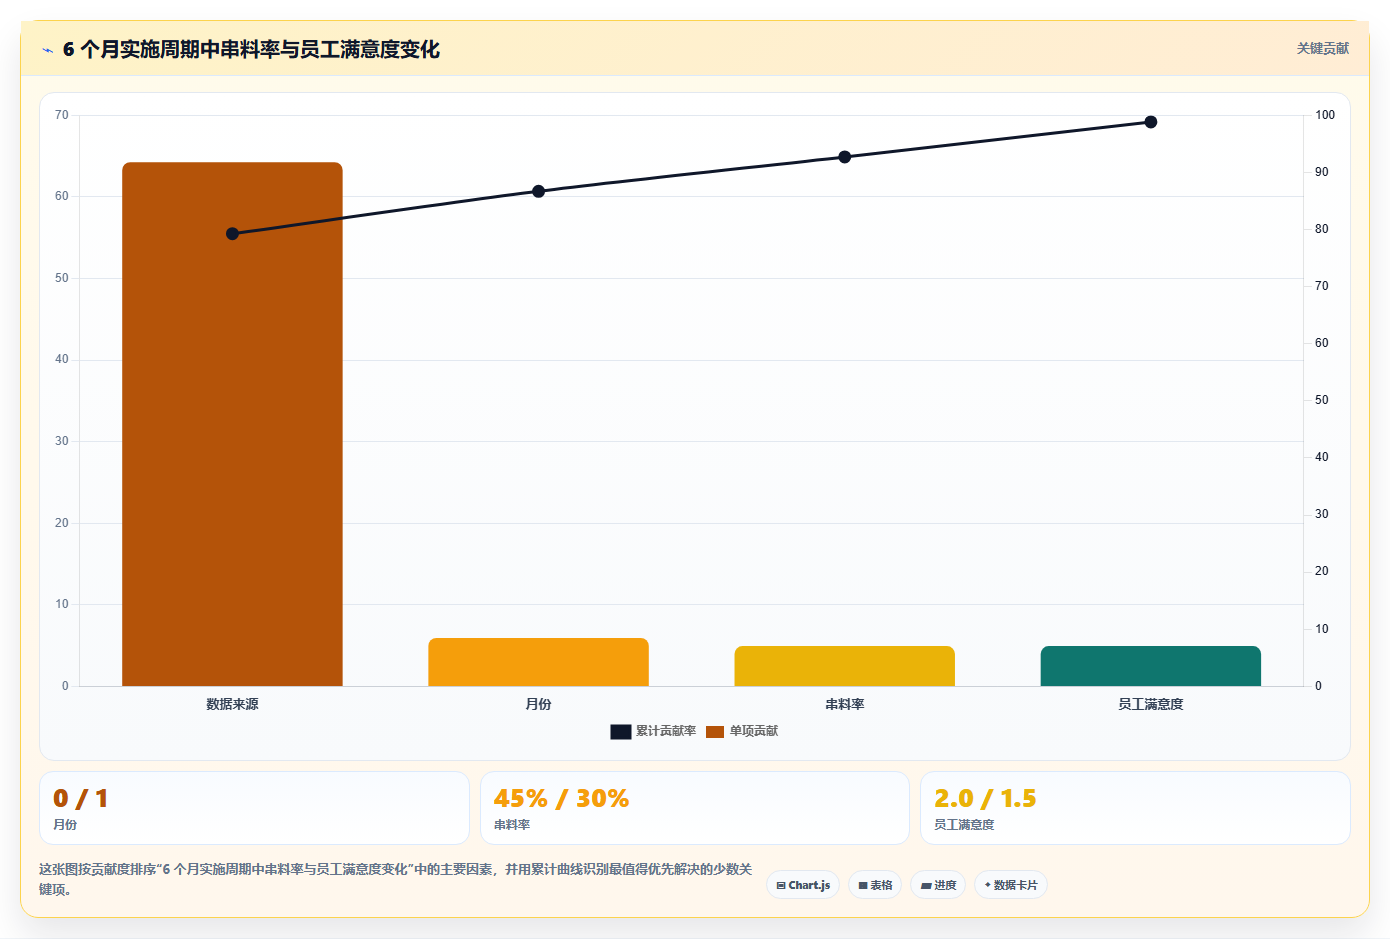Click left axis value 70
The width and height of the screenshot is (1390, 939).
[62, 115]
